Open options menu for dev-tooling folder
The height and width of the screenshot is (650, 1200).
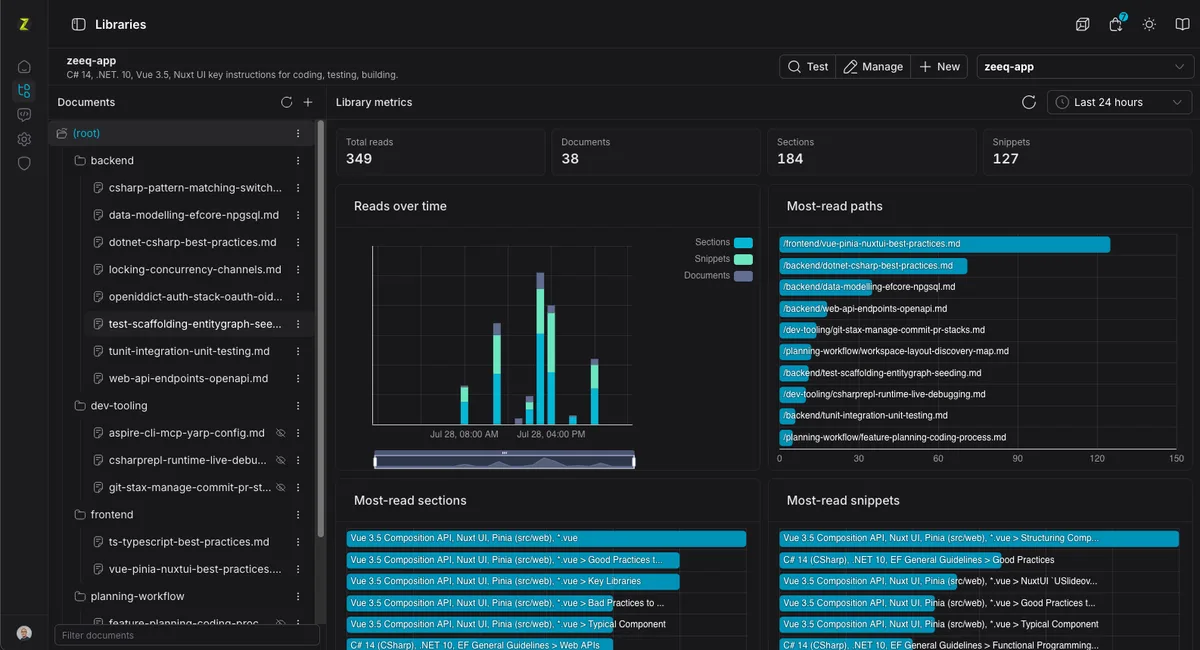(298, 406)
